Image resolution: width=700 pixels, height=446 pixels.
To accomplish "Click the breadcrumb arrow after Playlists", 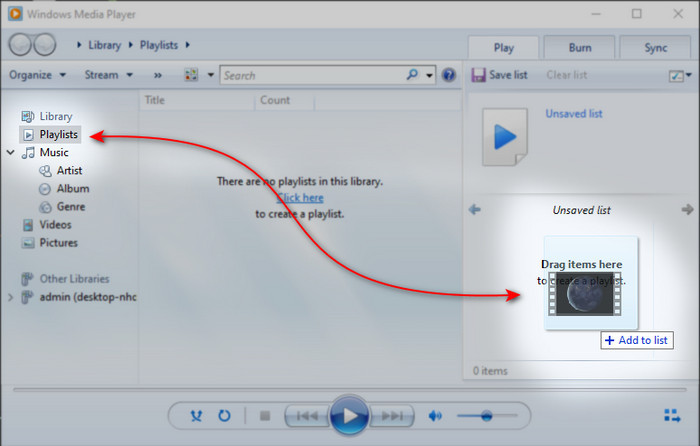I will coord(188,45).
